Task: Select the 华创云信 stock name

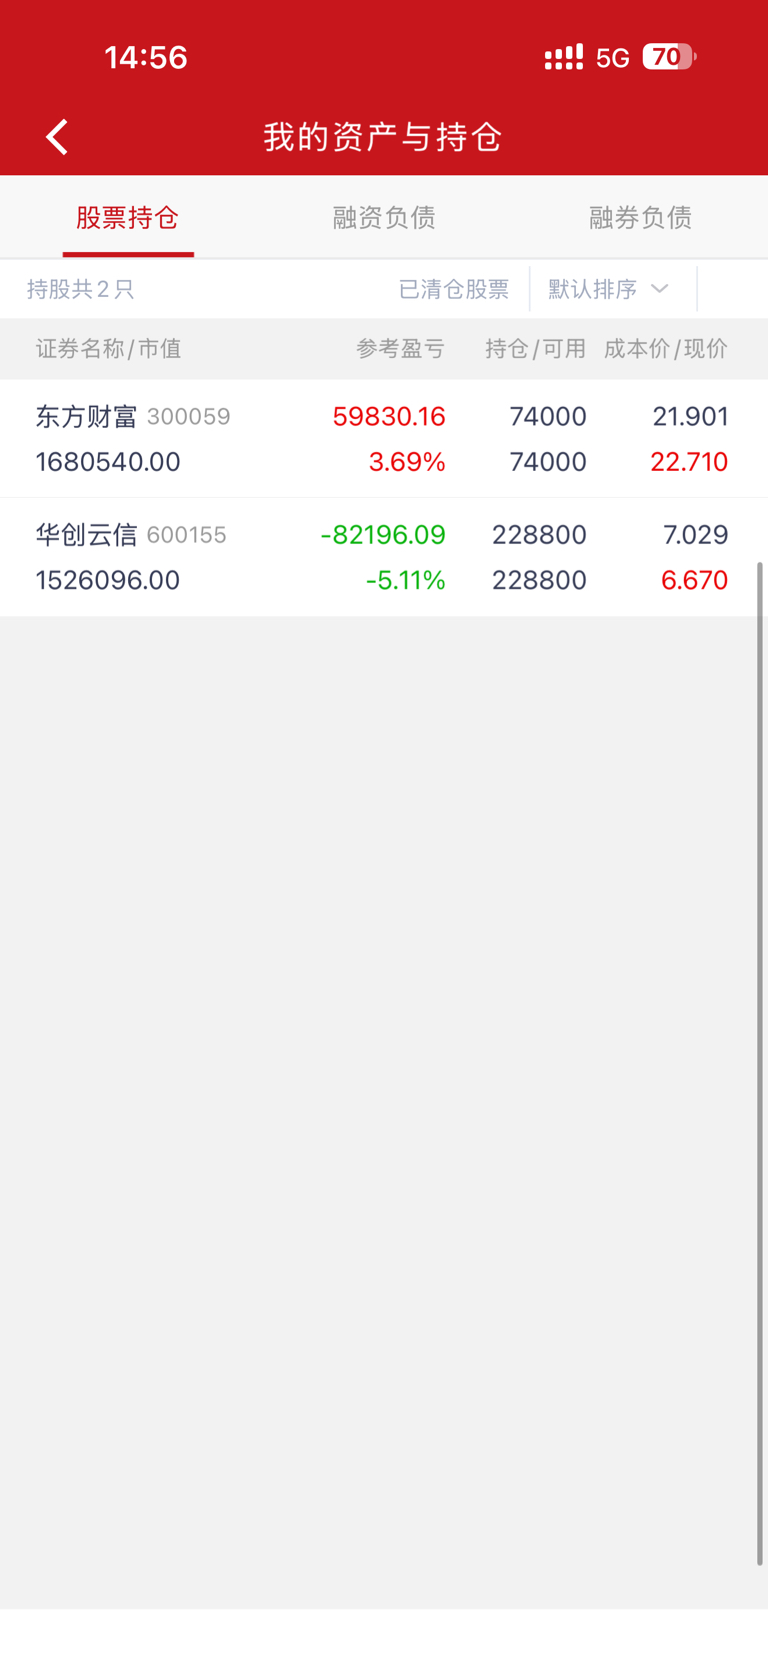Action: (87, 535)
